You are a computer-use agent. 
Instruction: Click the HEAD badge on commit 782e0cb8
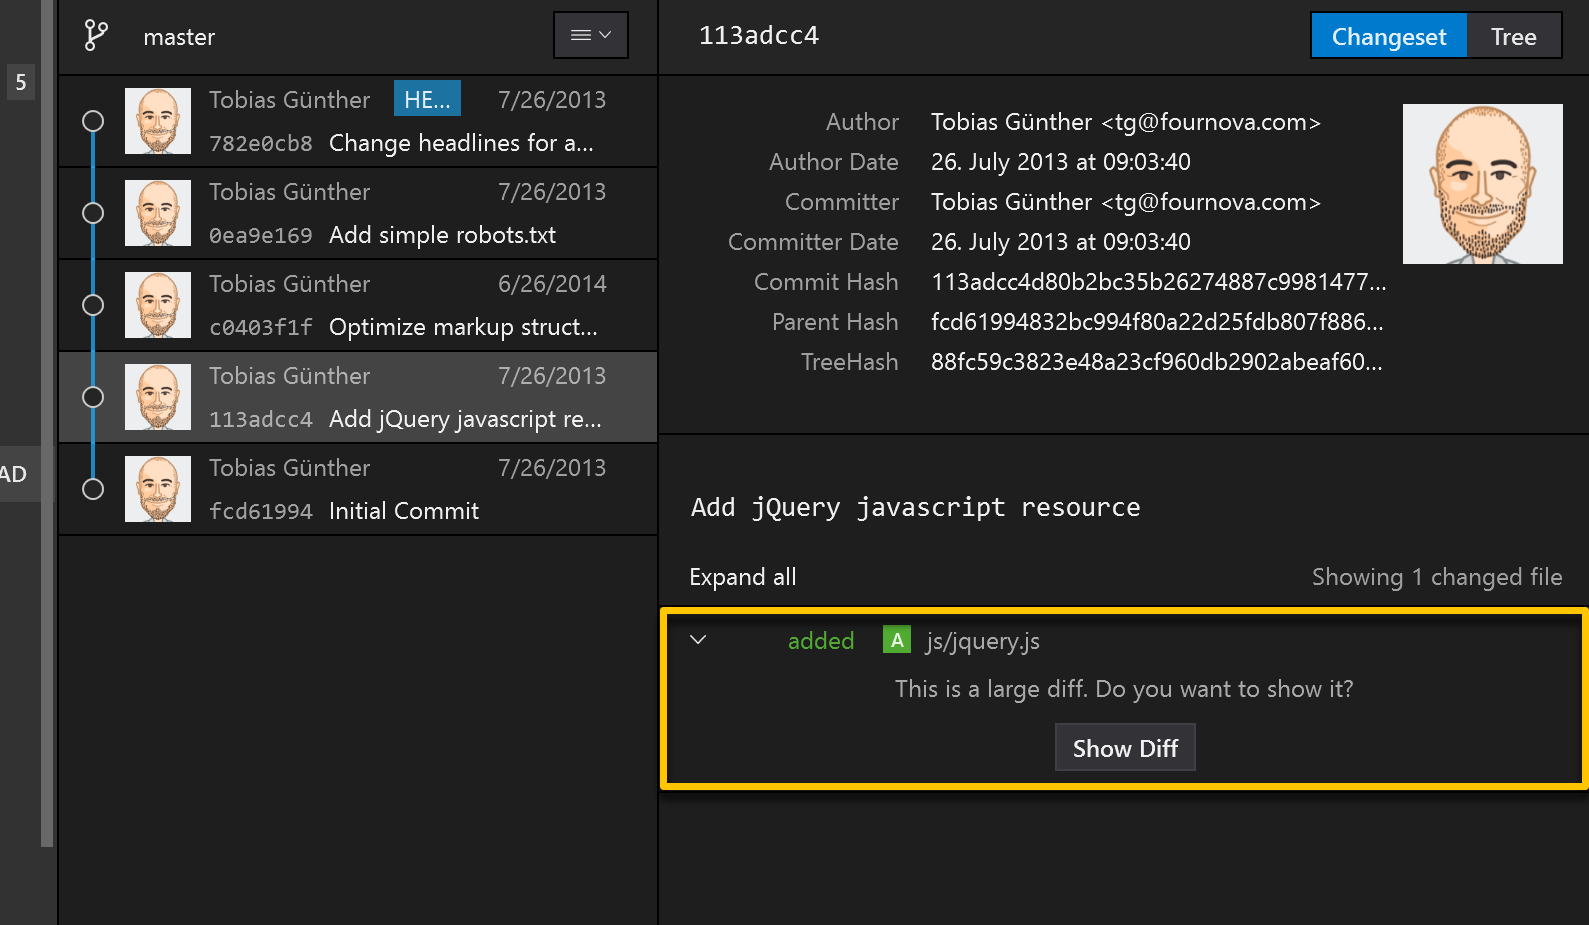(x=427, y=100)
